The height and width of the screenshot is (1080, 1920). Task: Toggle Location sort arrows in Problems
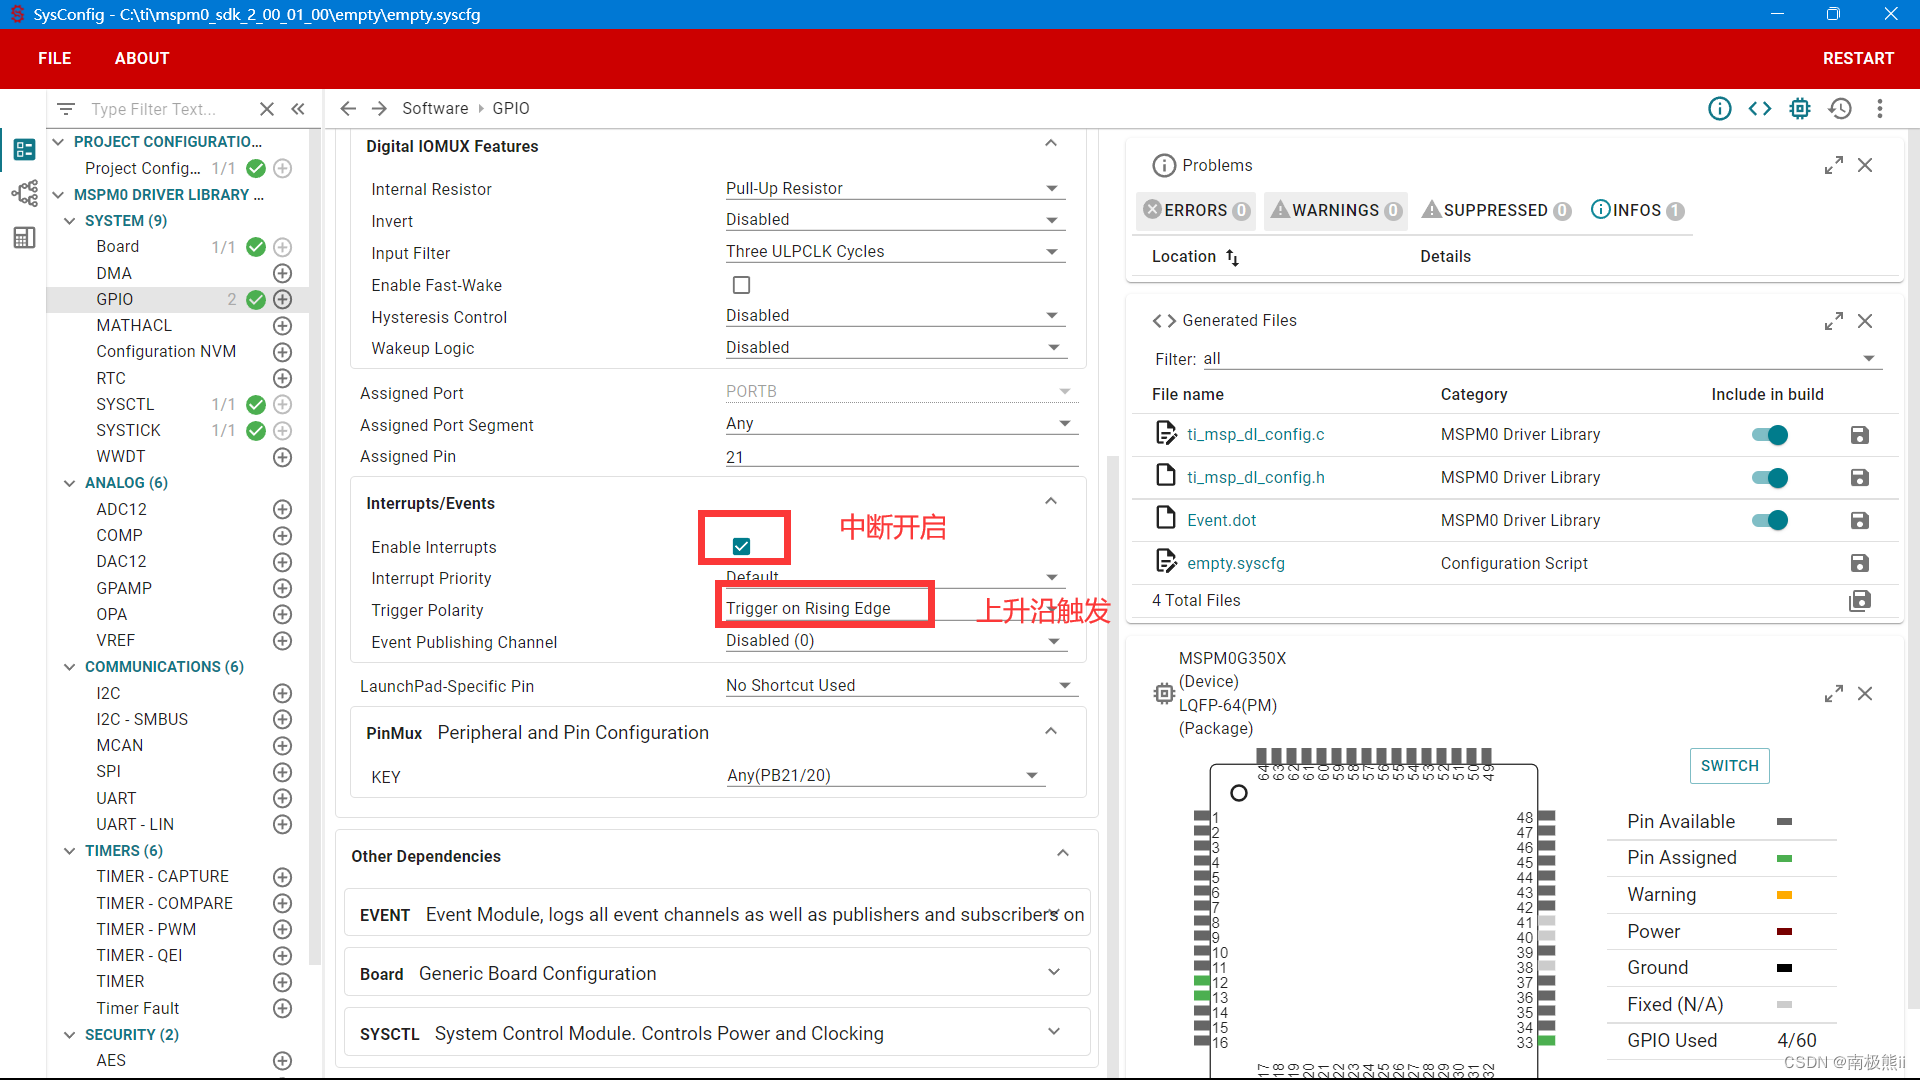click(x=1232, y=257)
